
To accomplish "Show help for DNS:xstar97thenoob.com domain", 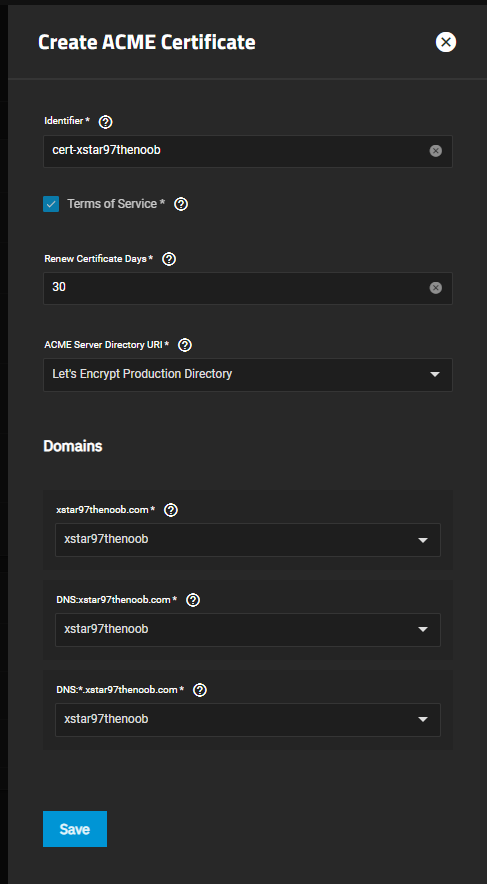I will click(x=193, y=600).
